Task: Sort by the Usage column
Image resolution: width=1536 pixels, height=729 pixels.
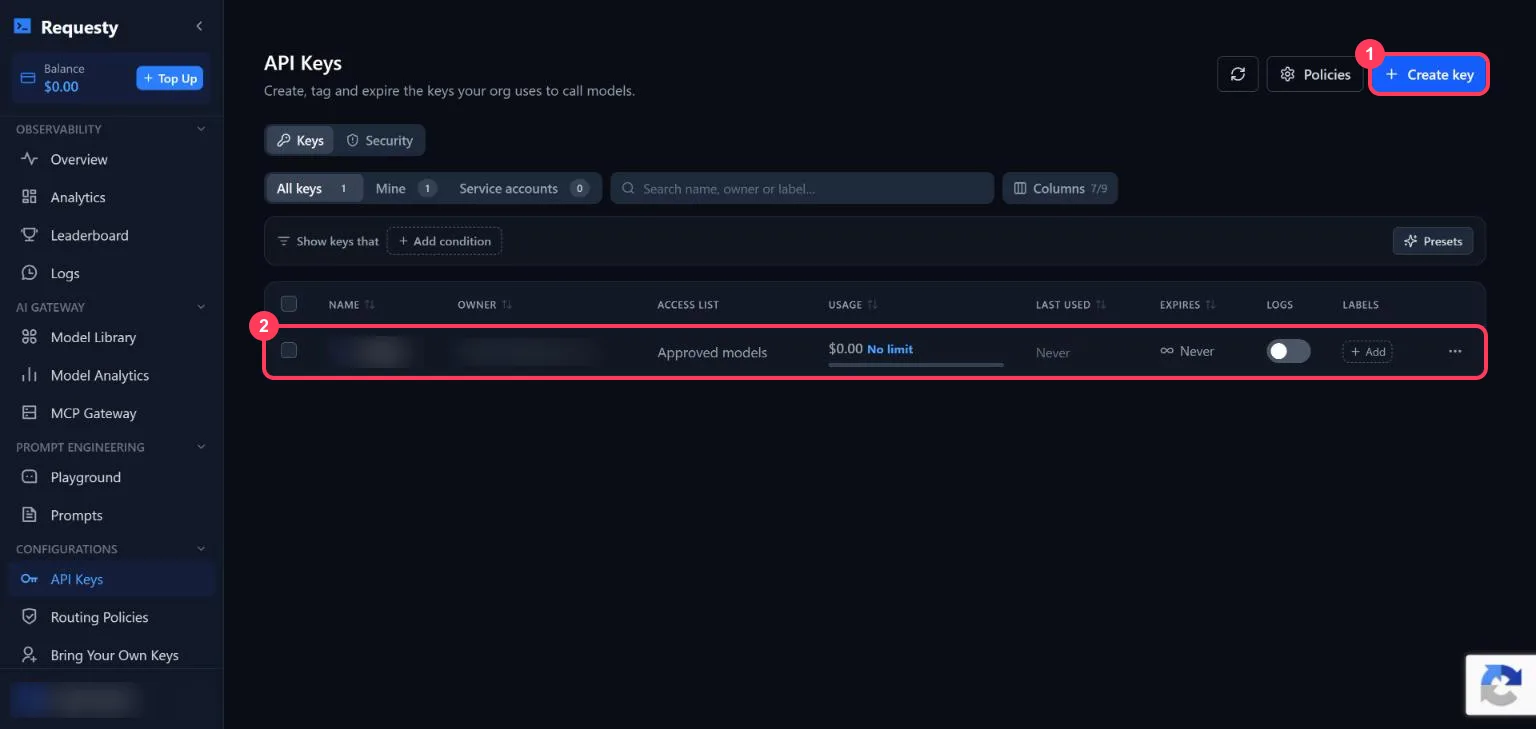Action: (853, 304)
